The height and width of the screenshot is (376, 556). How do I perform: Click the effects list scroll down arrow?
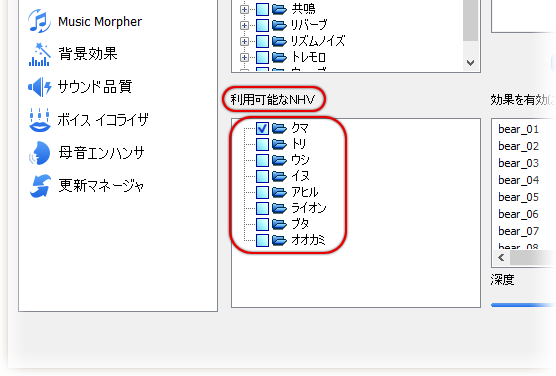pyautogui.click(x=471, y=63)
